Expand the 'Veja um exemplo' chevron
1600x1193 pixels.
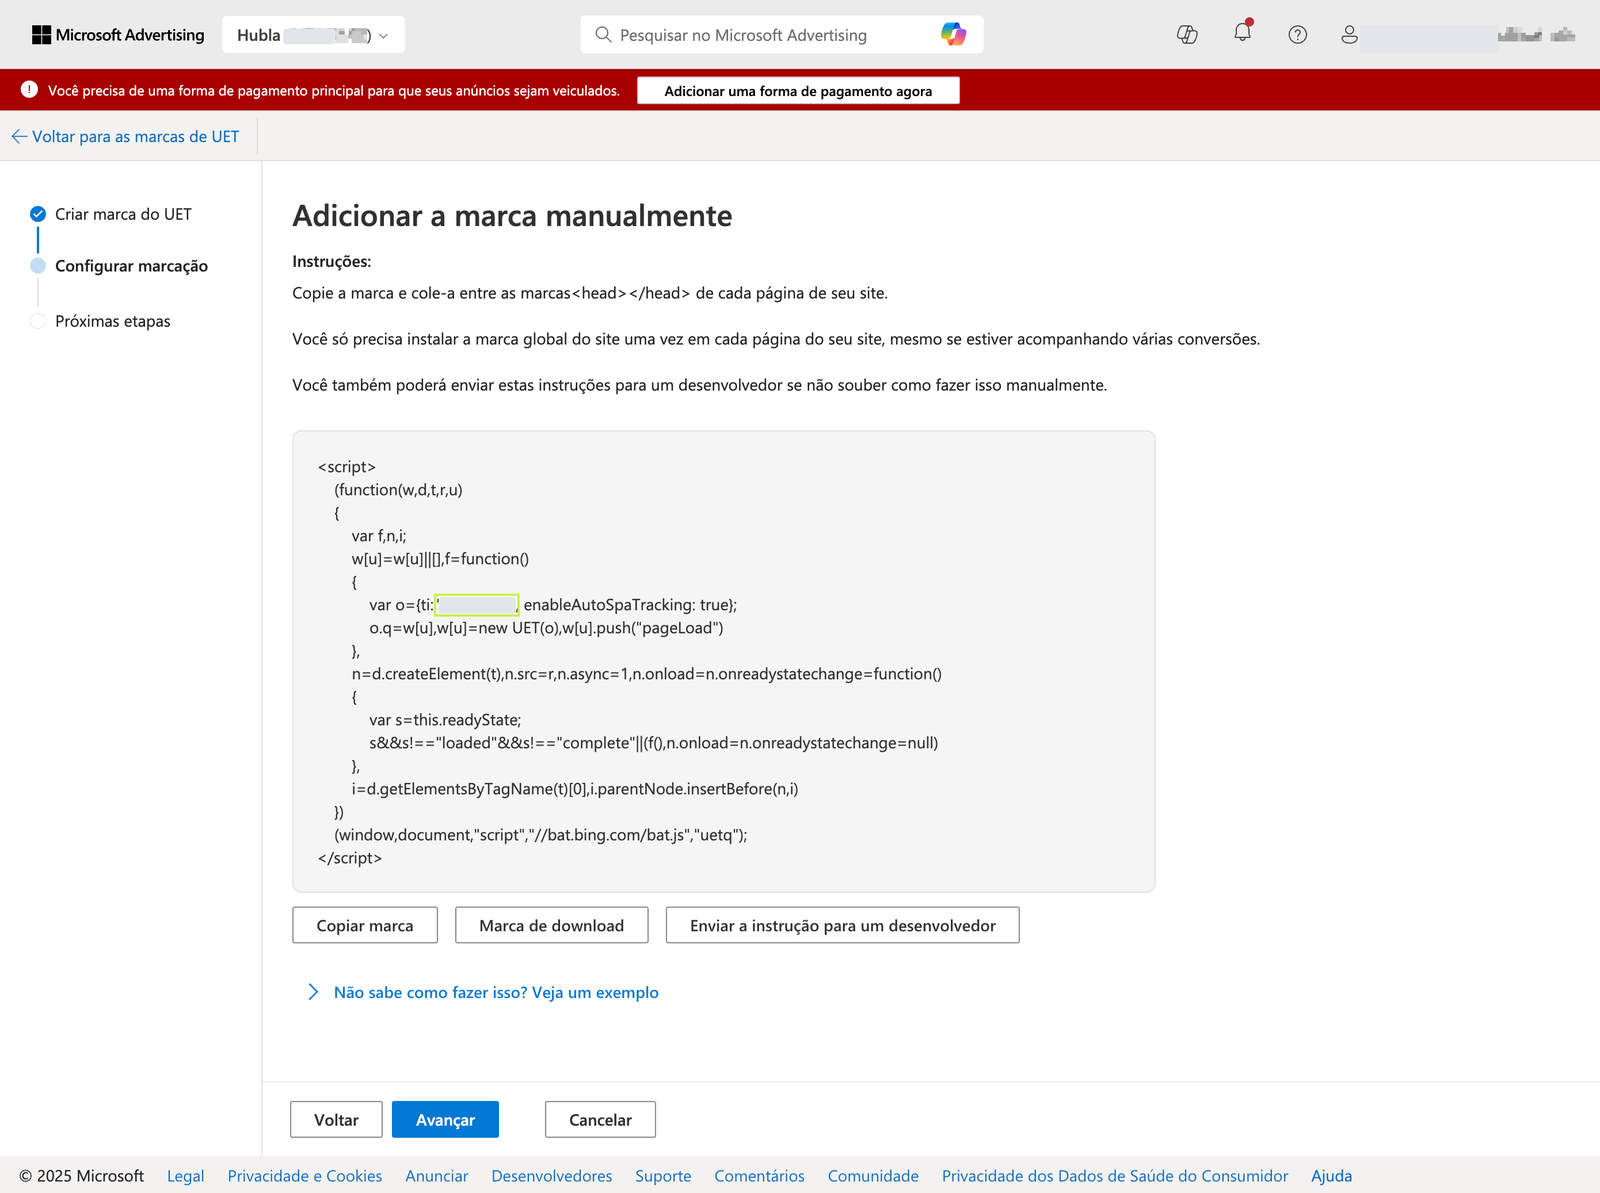[313, 992]
